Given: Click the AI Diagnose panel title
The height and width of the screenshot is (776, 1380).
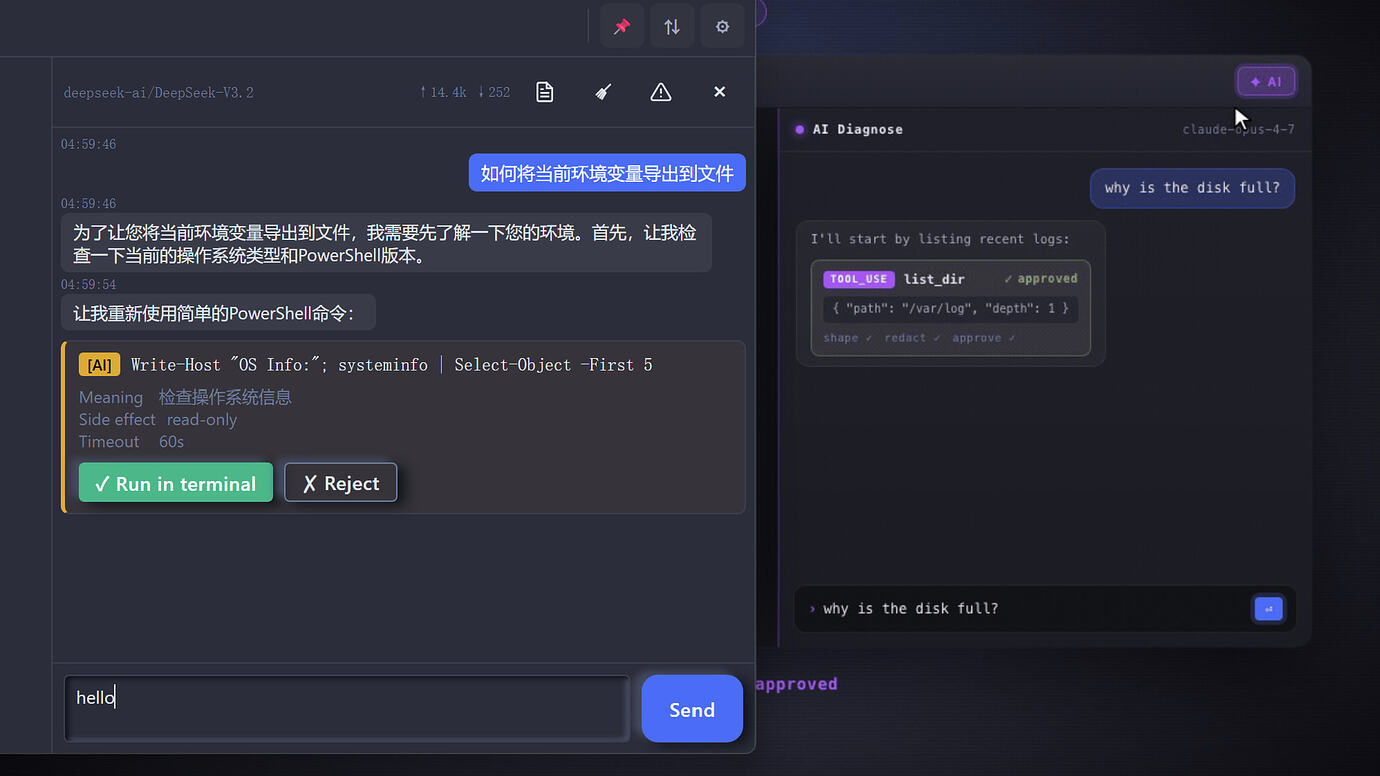Looking at the screenshot, I should point(858,129).
